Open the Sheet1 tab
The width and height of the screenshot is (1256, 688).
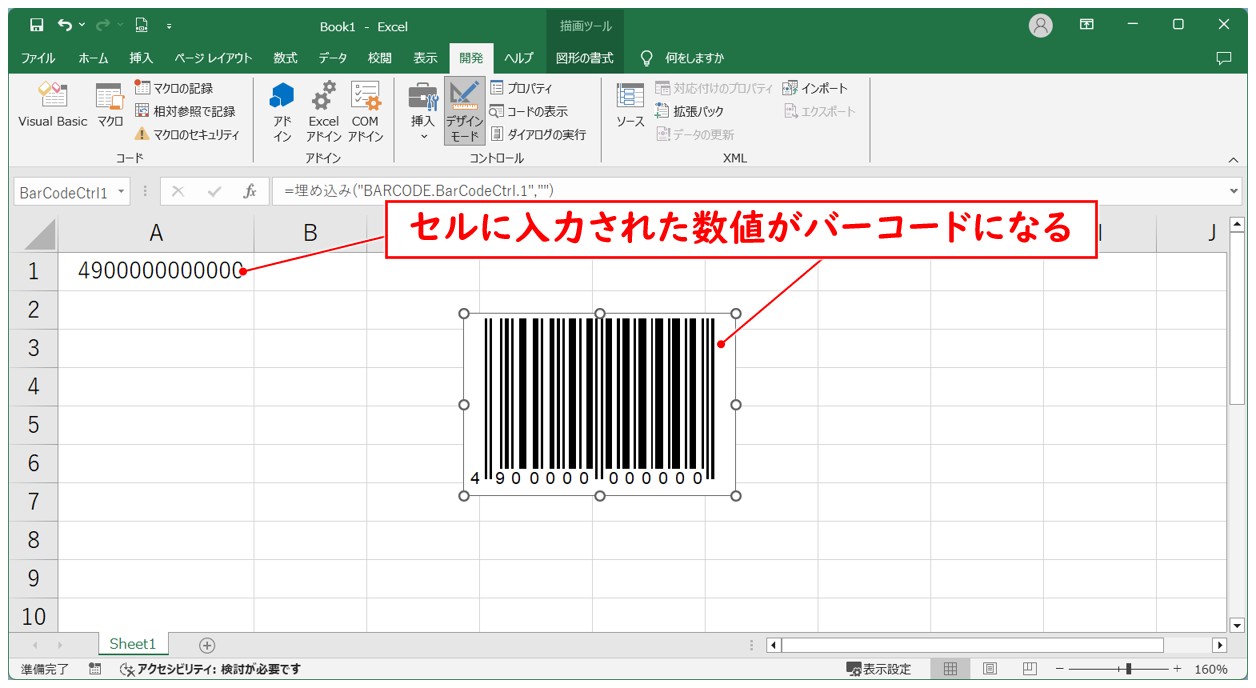[x=133, y=644]
